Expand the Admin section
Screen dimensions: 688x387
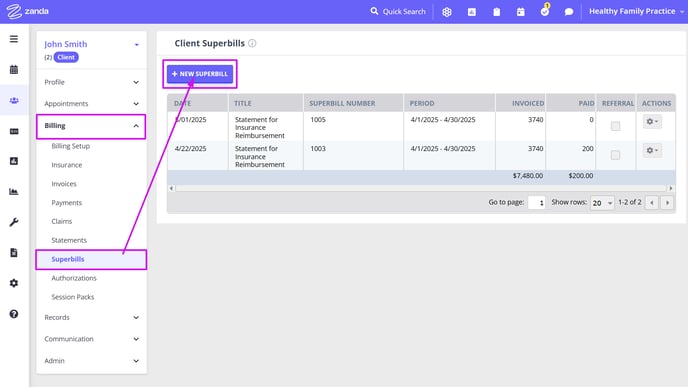(91, 361)
